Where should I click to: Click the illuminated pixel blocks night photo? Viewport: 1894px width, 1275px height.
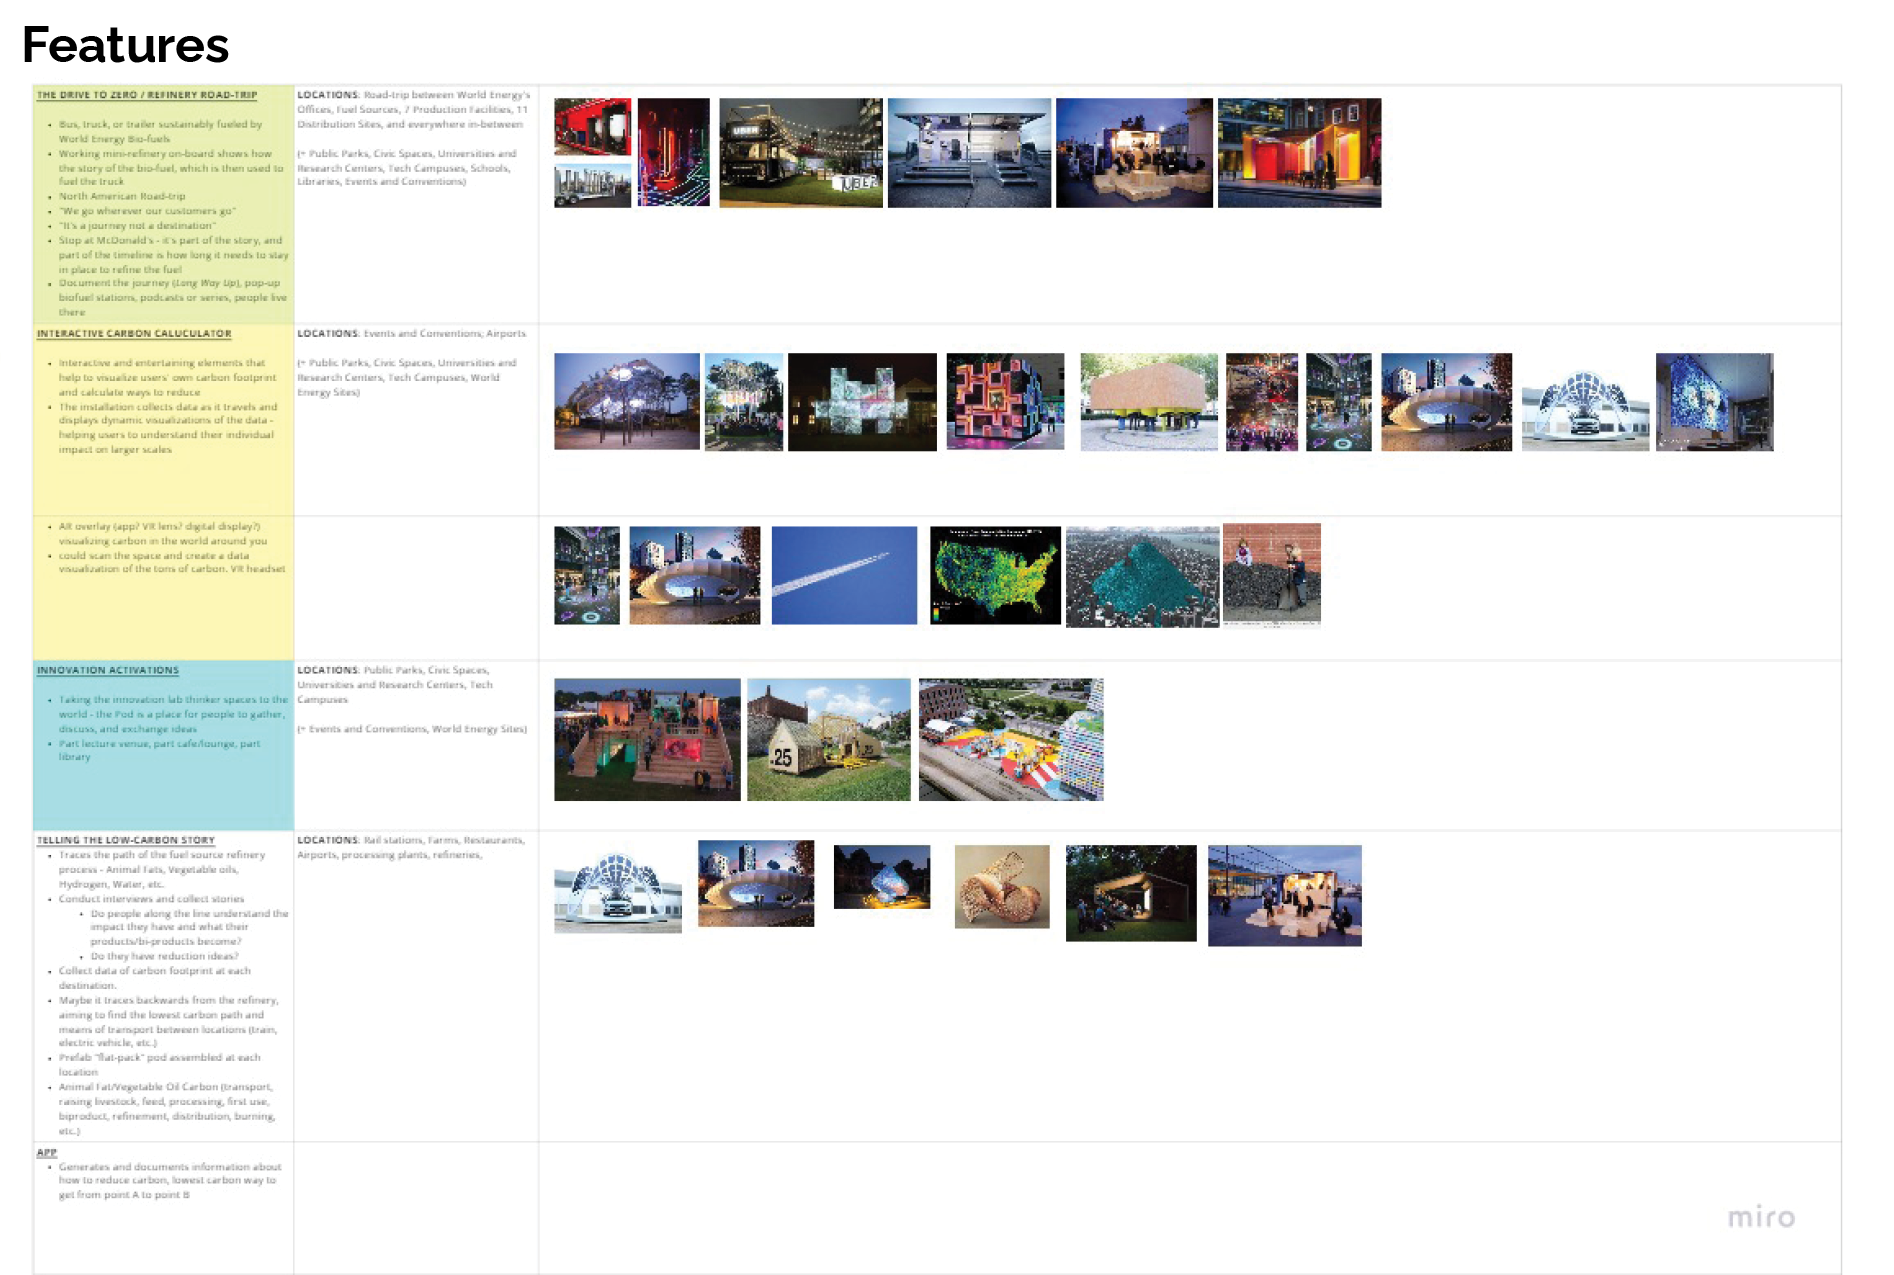862,402
